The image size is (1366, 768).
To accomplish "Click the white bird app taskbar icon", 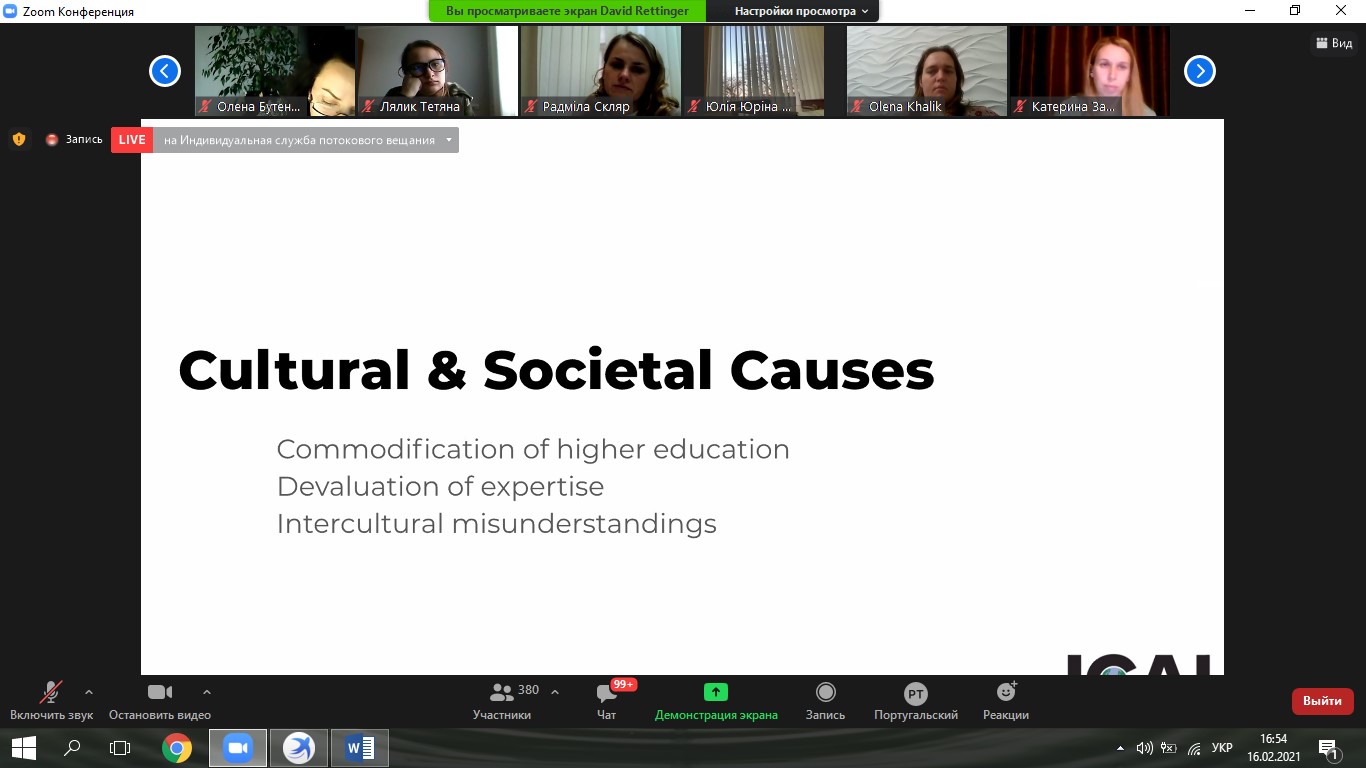I will (x=299, y=748).
